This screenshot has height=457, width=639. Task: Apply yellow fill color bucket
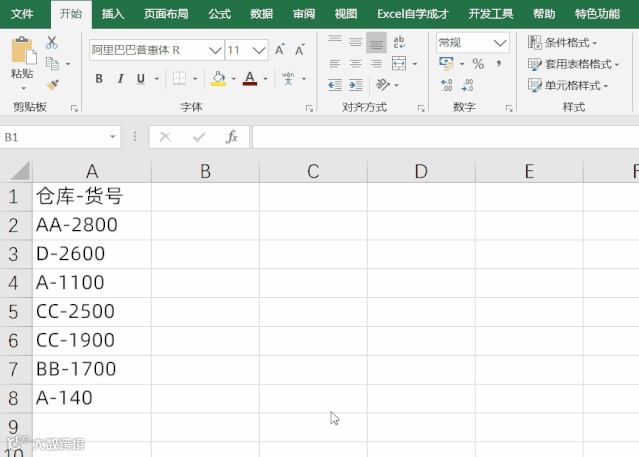218,78
